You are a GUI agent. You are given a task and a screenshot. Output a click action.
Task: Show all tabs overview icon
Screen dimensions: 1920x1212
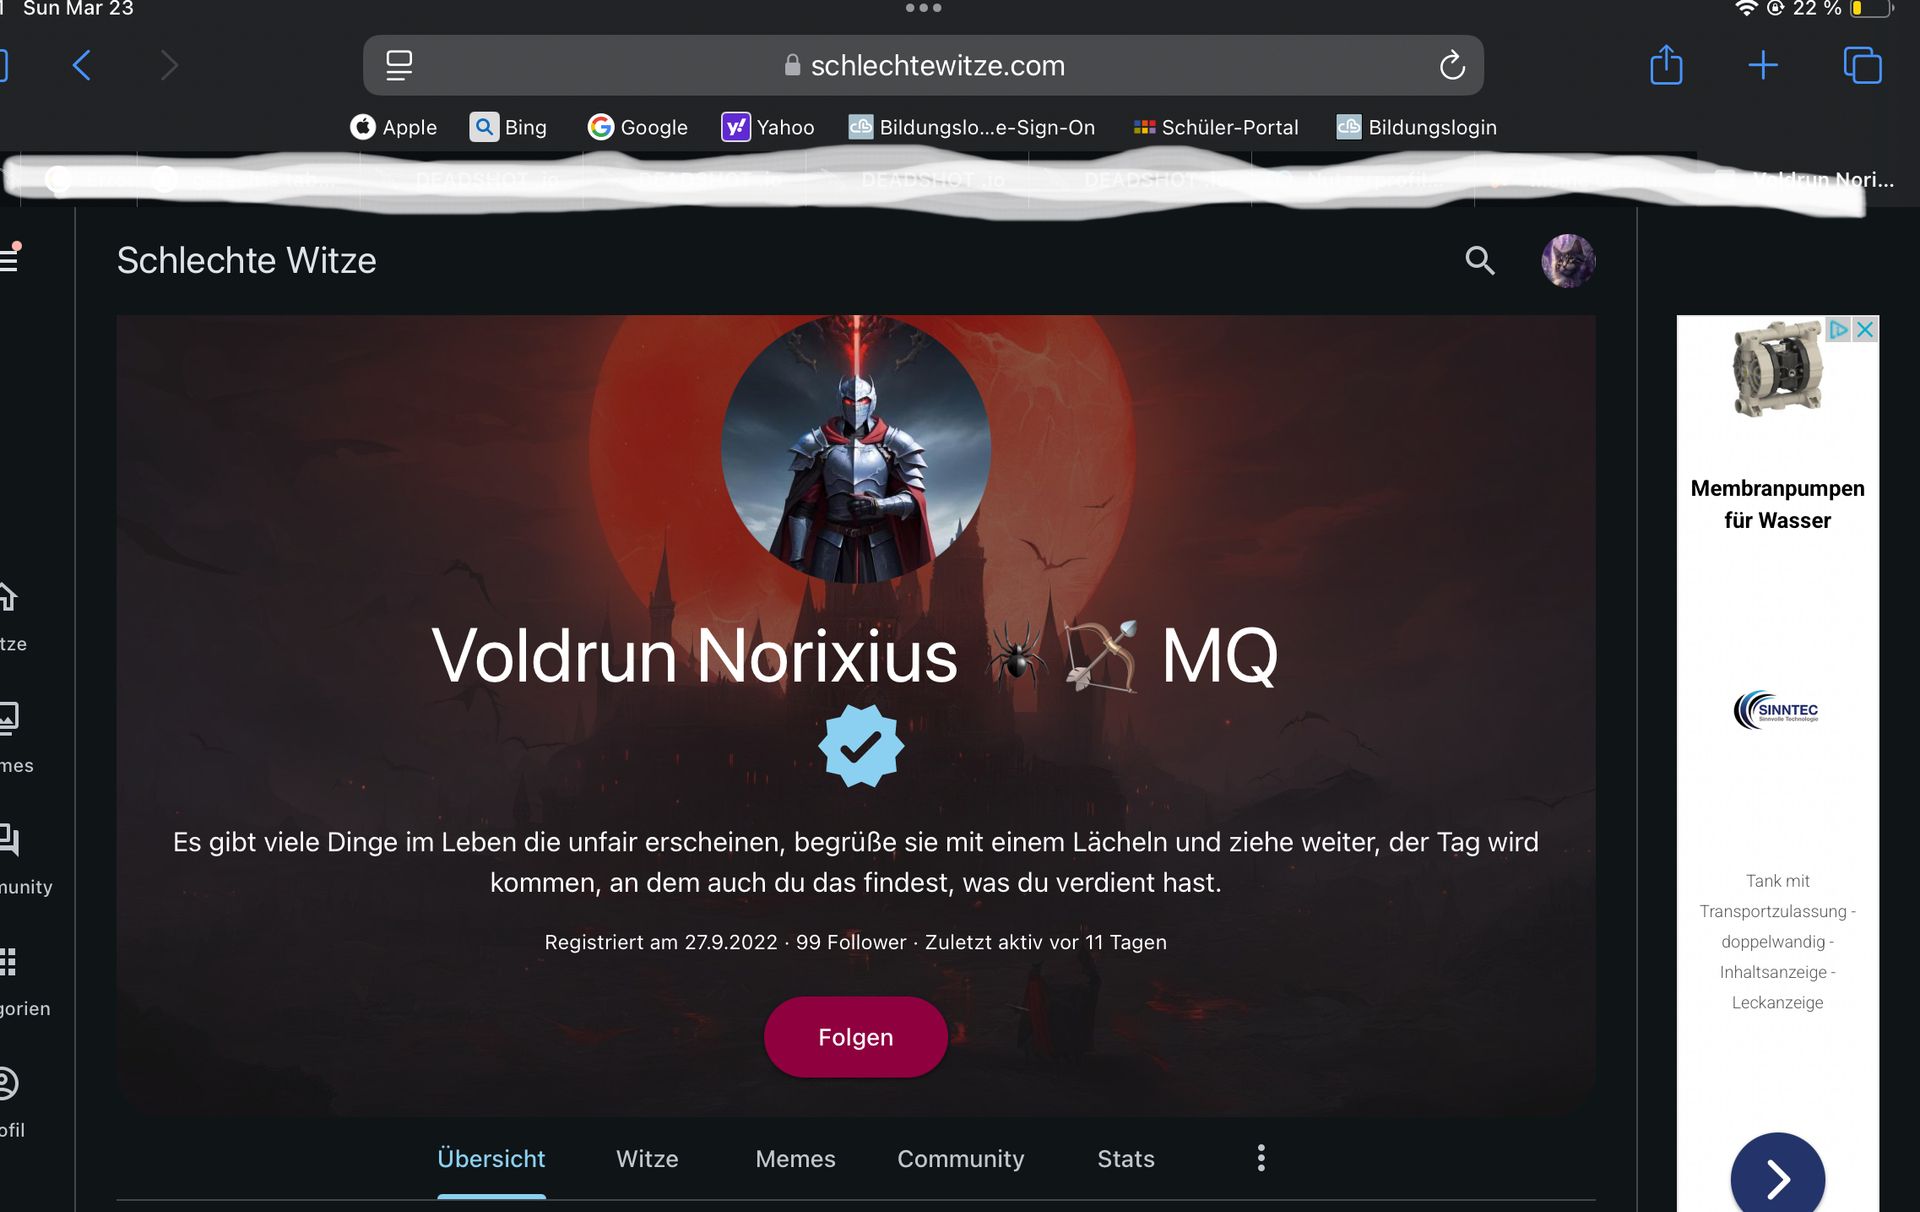(x=1862, y=66)
